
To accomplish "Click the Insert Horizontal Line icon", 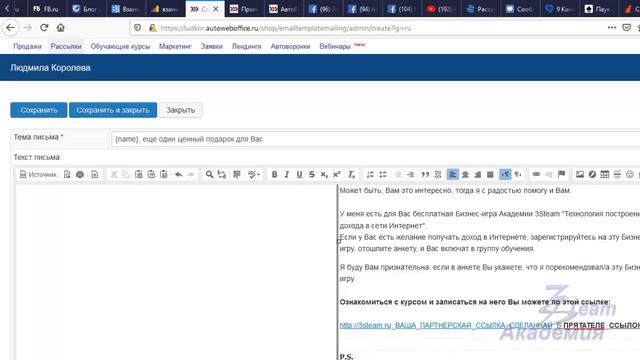I will (617, 175).
